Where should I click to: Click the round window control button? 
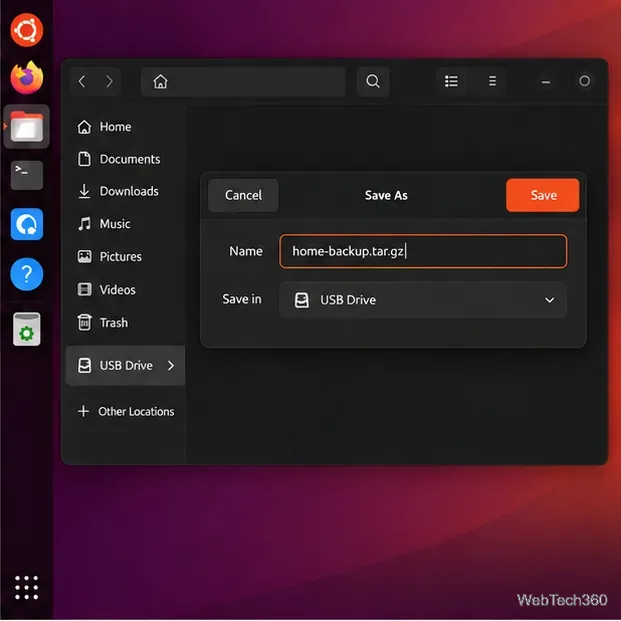click(585, 81)
